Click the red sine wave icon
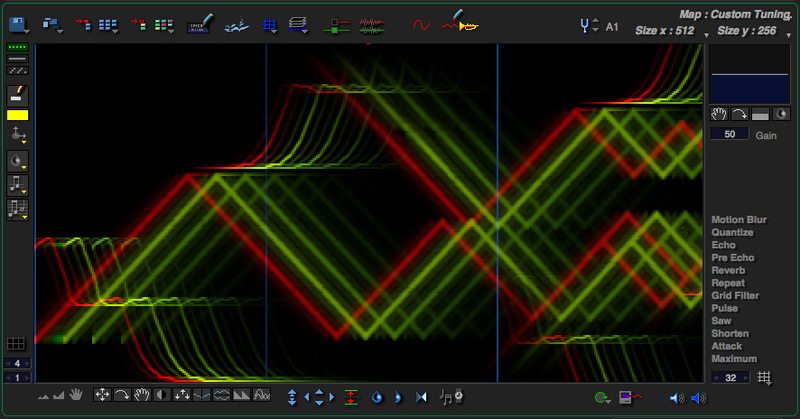This screenshot has width=800, height=419. tap(421, 25)
